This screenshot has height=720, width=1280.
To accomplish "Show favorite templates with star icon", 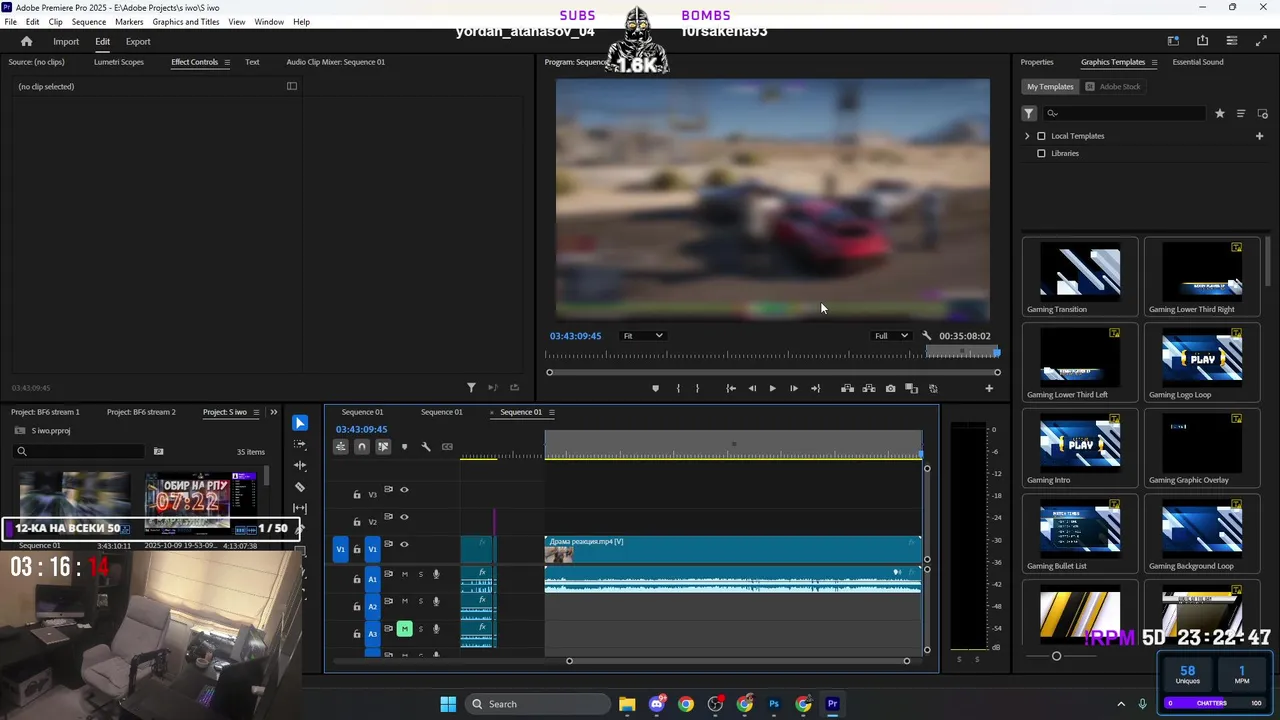I will pyautogui.click(x=1220, y=114).
